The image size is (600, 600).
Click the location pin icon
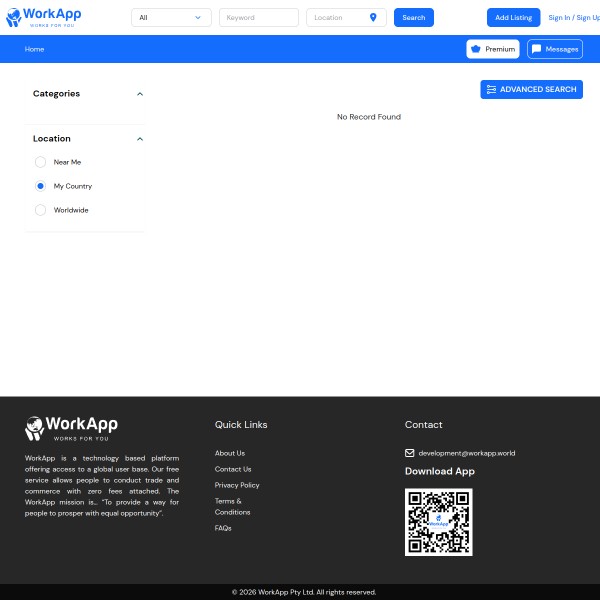click(373, 17)
